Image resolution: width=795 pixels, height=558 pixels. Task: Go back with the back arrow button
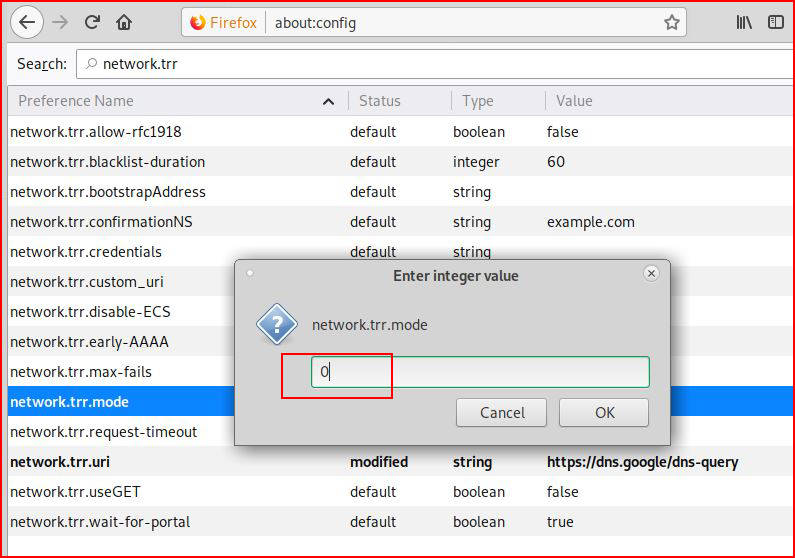(x=27, y=22)
